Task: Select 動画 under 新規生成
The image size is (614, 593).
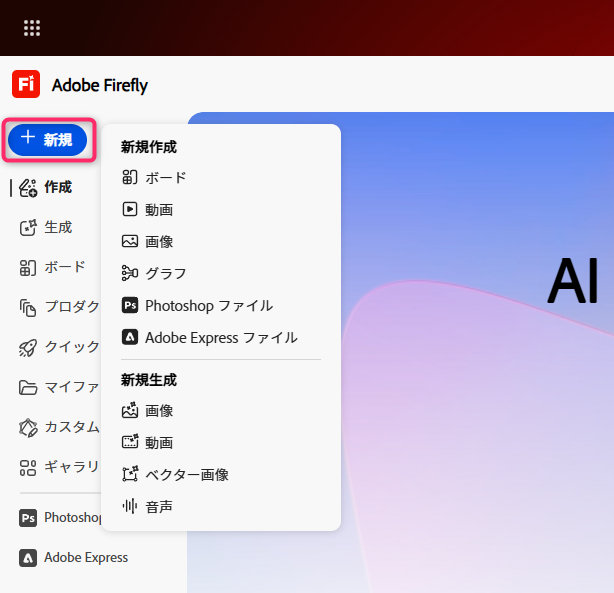Action: 159,443
